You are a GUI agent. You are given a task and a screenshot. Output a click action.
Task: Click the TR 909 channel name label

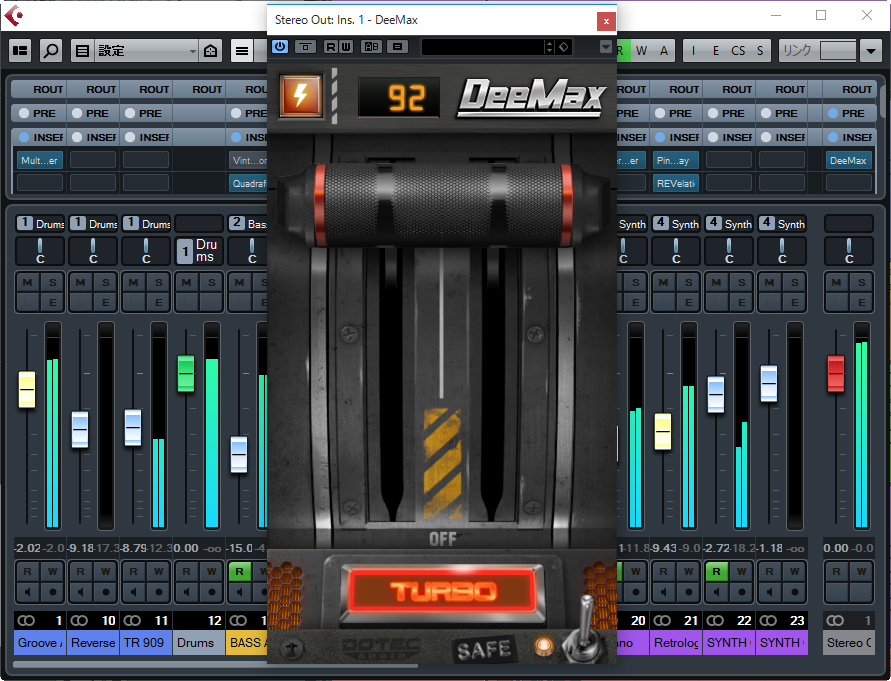pyautogui.click(x=145, y=643)
